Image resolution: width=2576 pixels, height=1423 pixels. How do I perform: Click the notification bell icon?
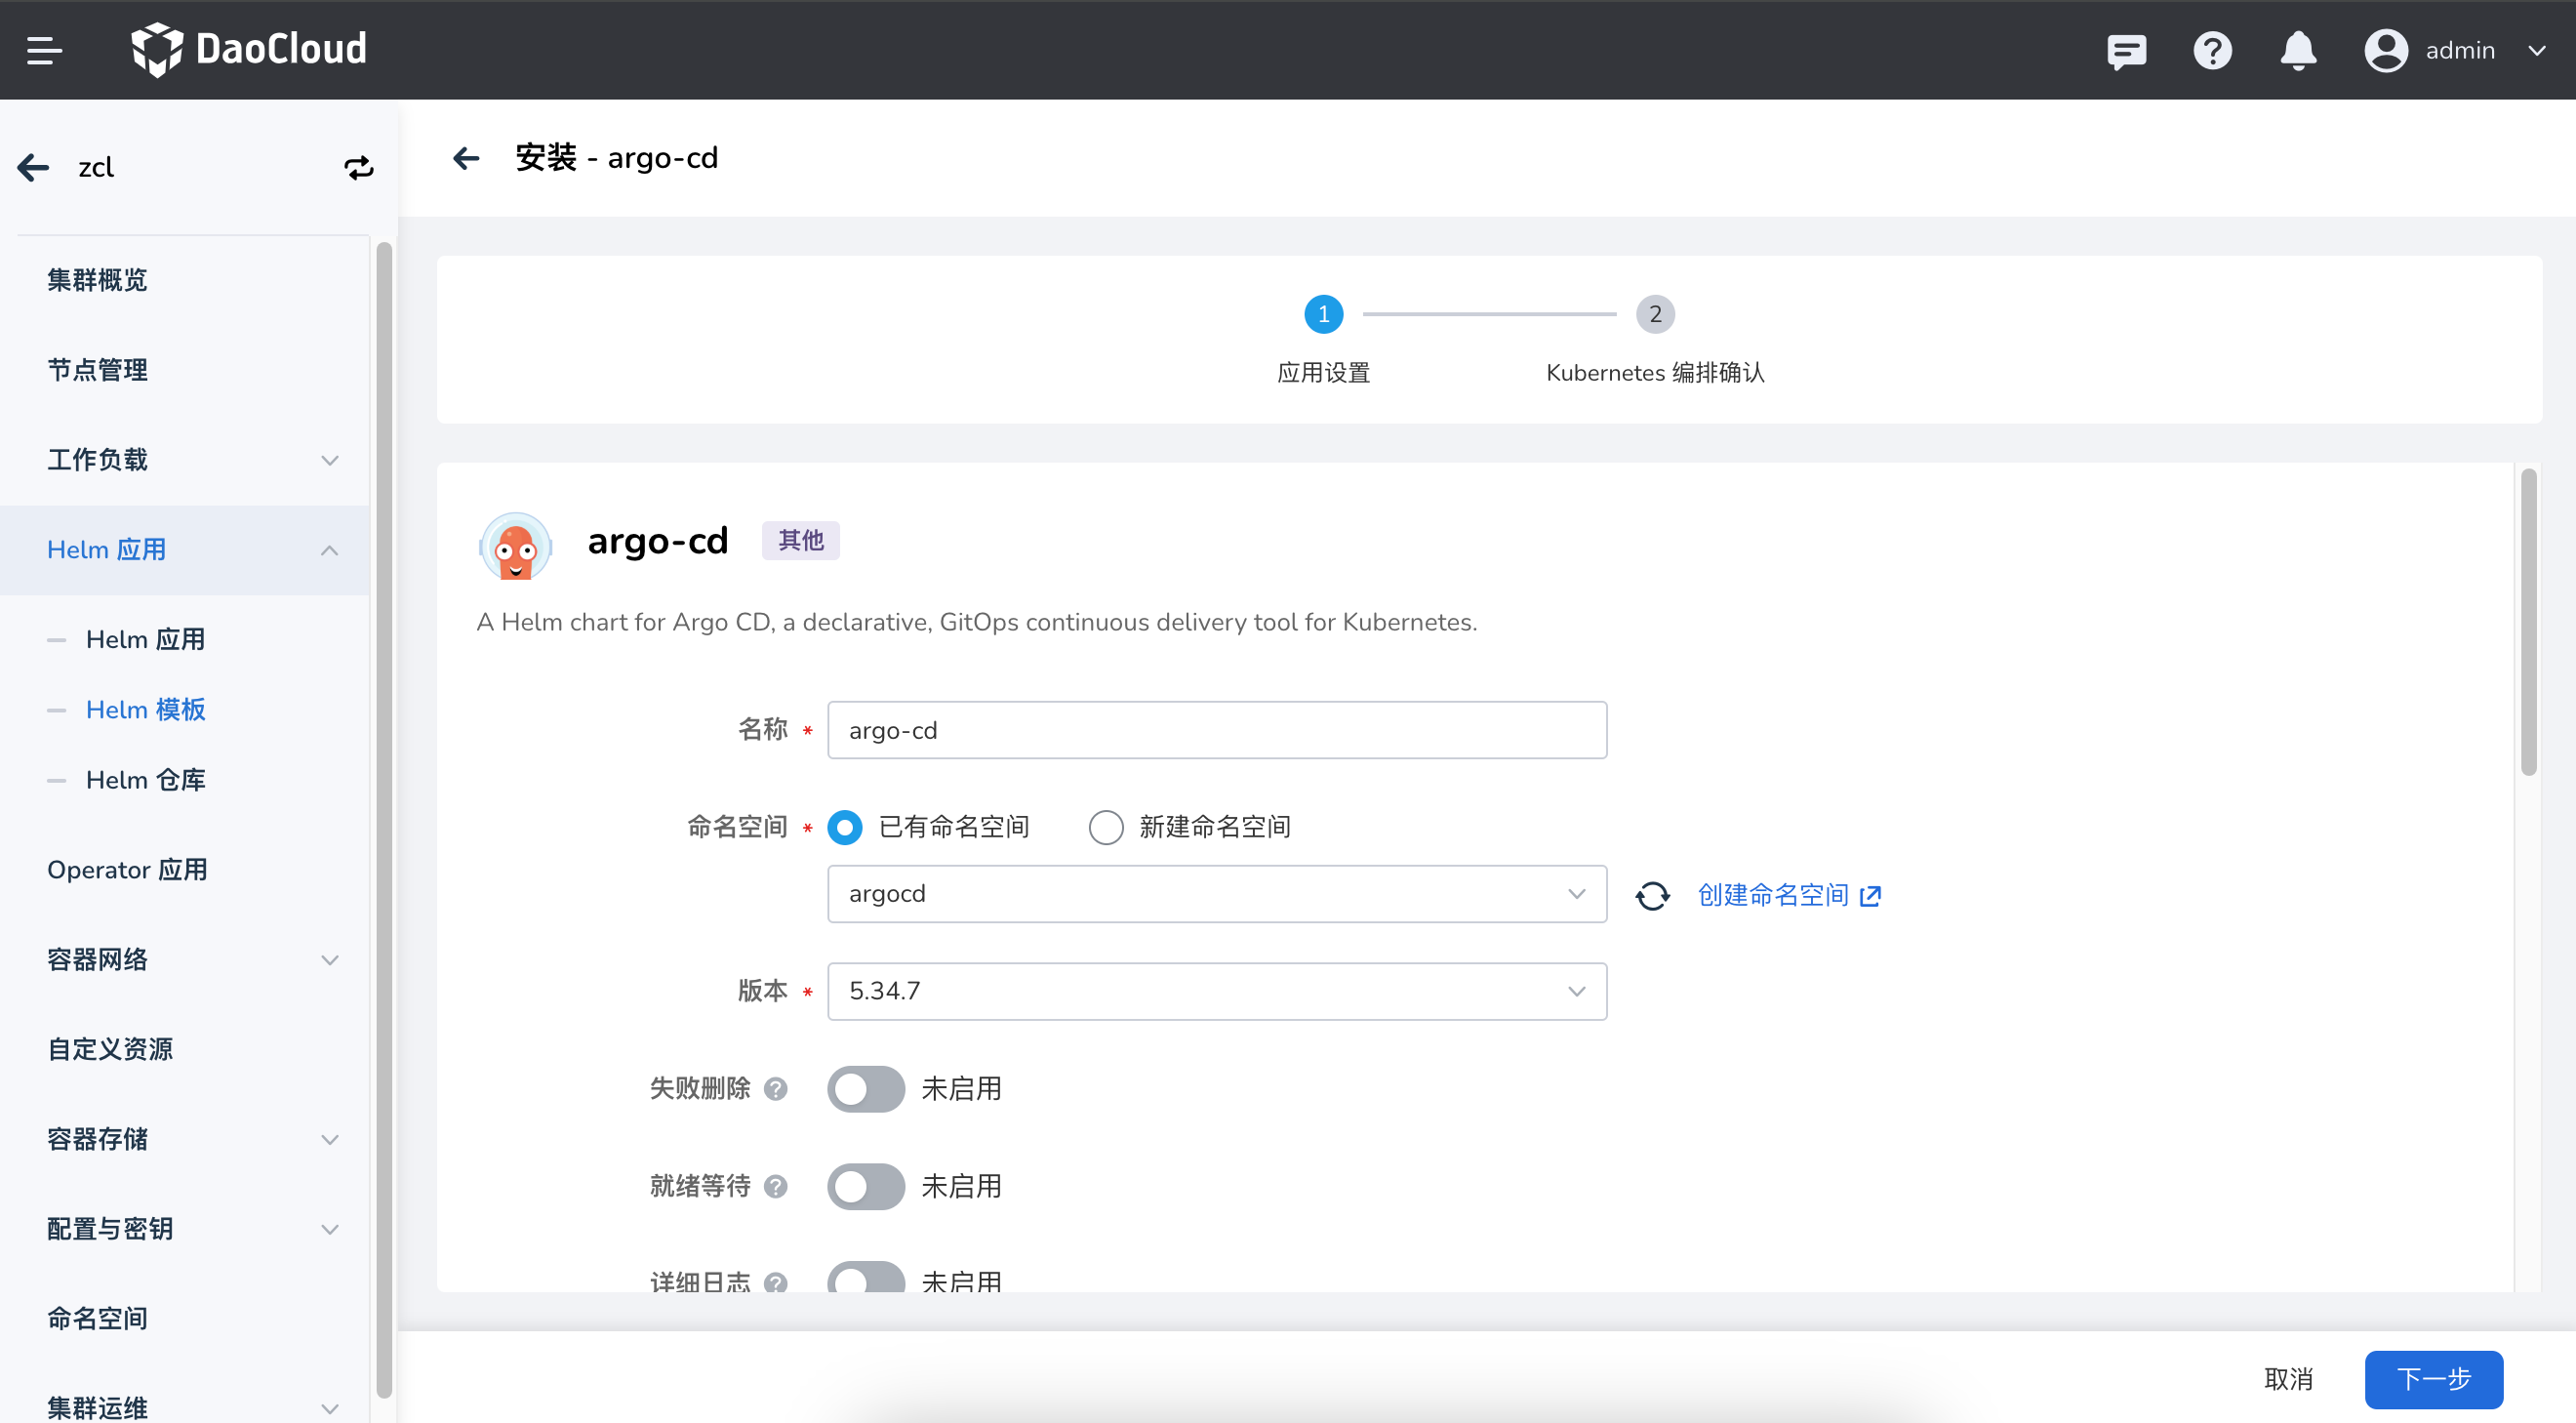tap(2297, 50)
